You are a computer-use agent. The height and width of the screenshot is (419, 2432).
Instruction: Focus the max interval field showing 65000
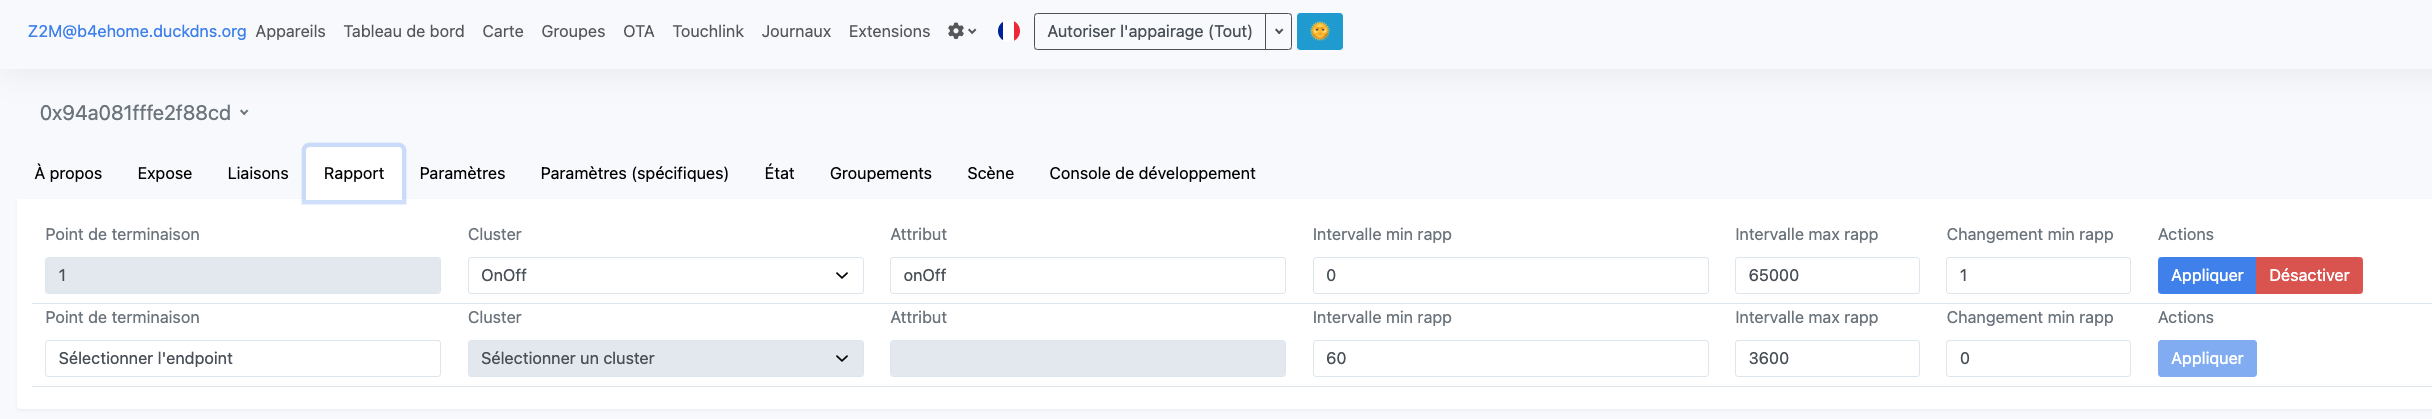click(x=1826, y=275)
